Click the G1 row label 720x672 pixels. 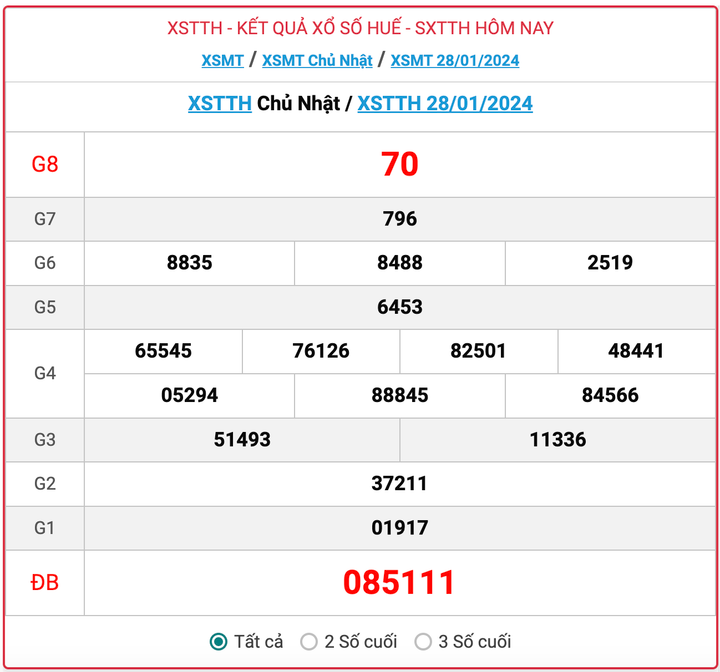coord(45,528)
